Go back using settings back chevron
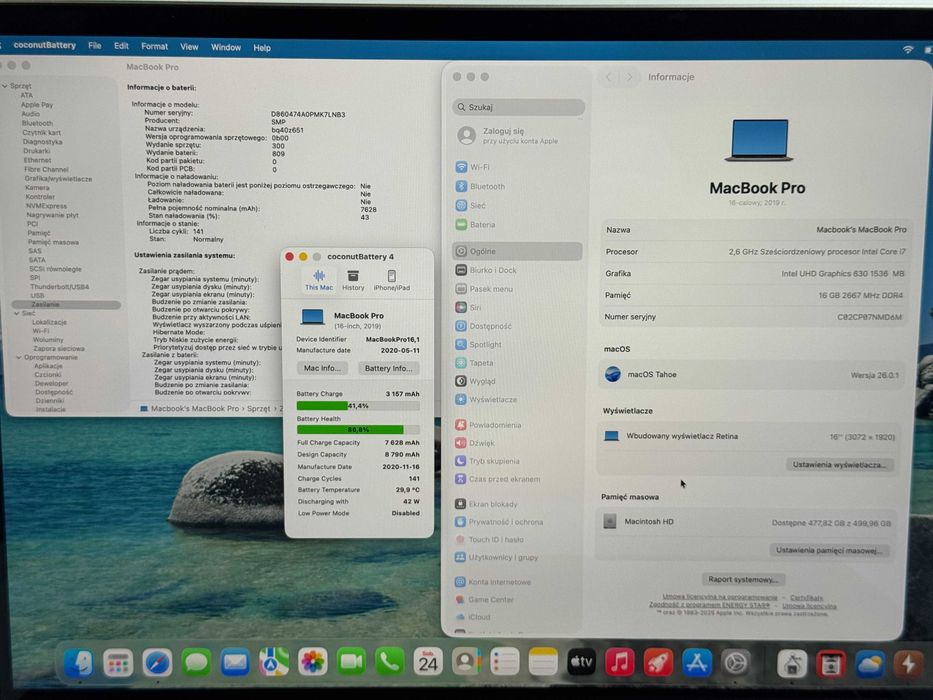This screenshot has width=933, height=700. point(609,77)
